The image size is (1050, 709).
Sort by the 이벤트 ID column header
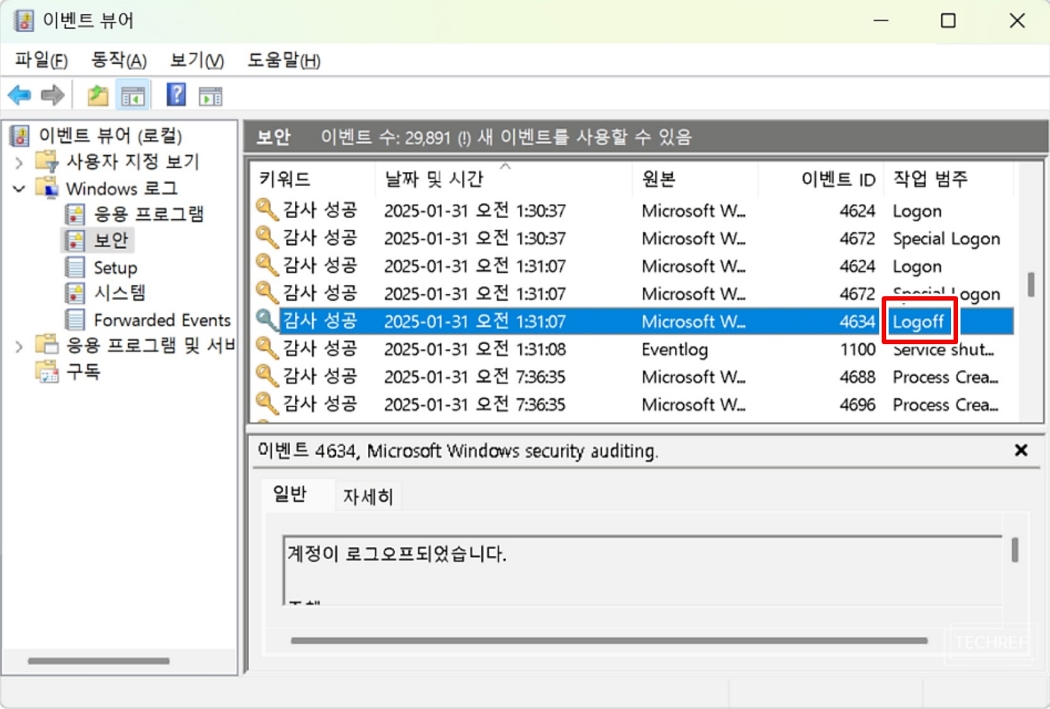821,179
